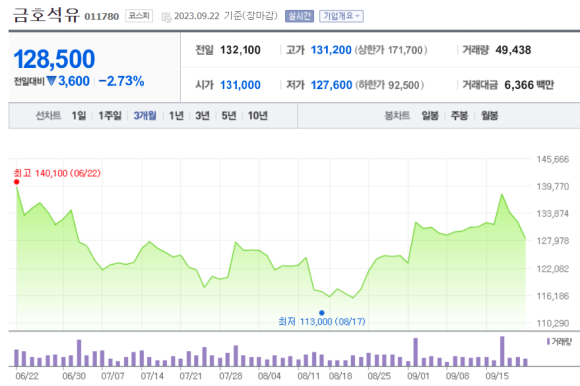580x386 pixels.
Task: Click the 코스피 market badge
Action: (x=139, y=16)
